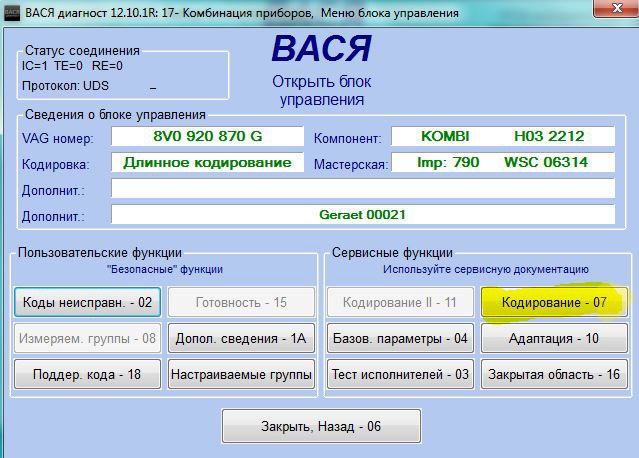Click the empty first Дополнит. field

point(363,188)
